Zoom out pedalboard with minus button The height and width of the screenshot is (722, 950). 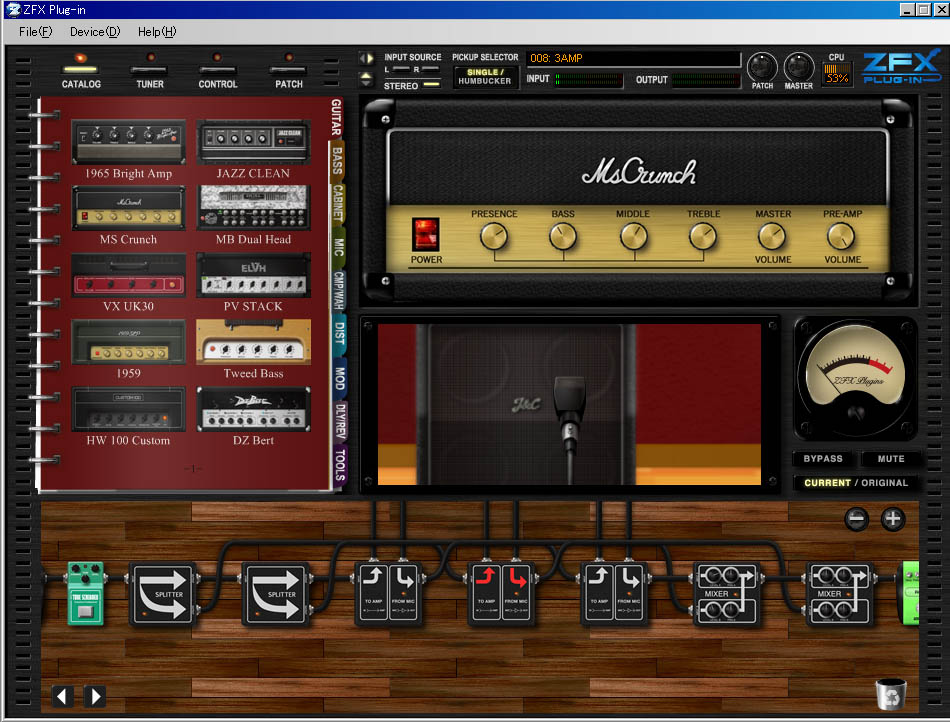856,519
